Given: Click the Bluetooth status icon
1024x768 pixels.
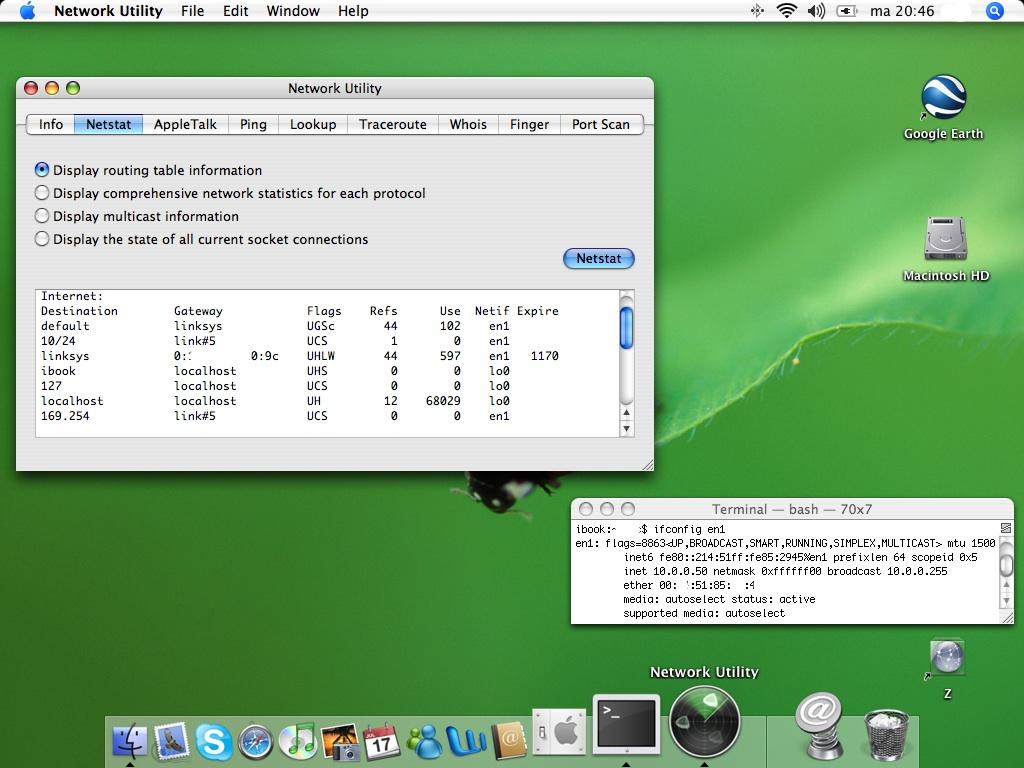Looking at the screenshot, I should 757,10.
